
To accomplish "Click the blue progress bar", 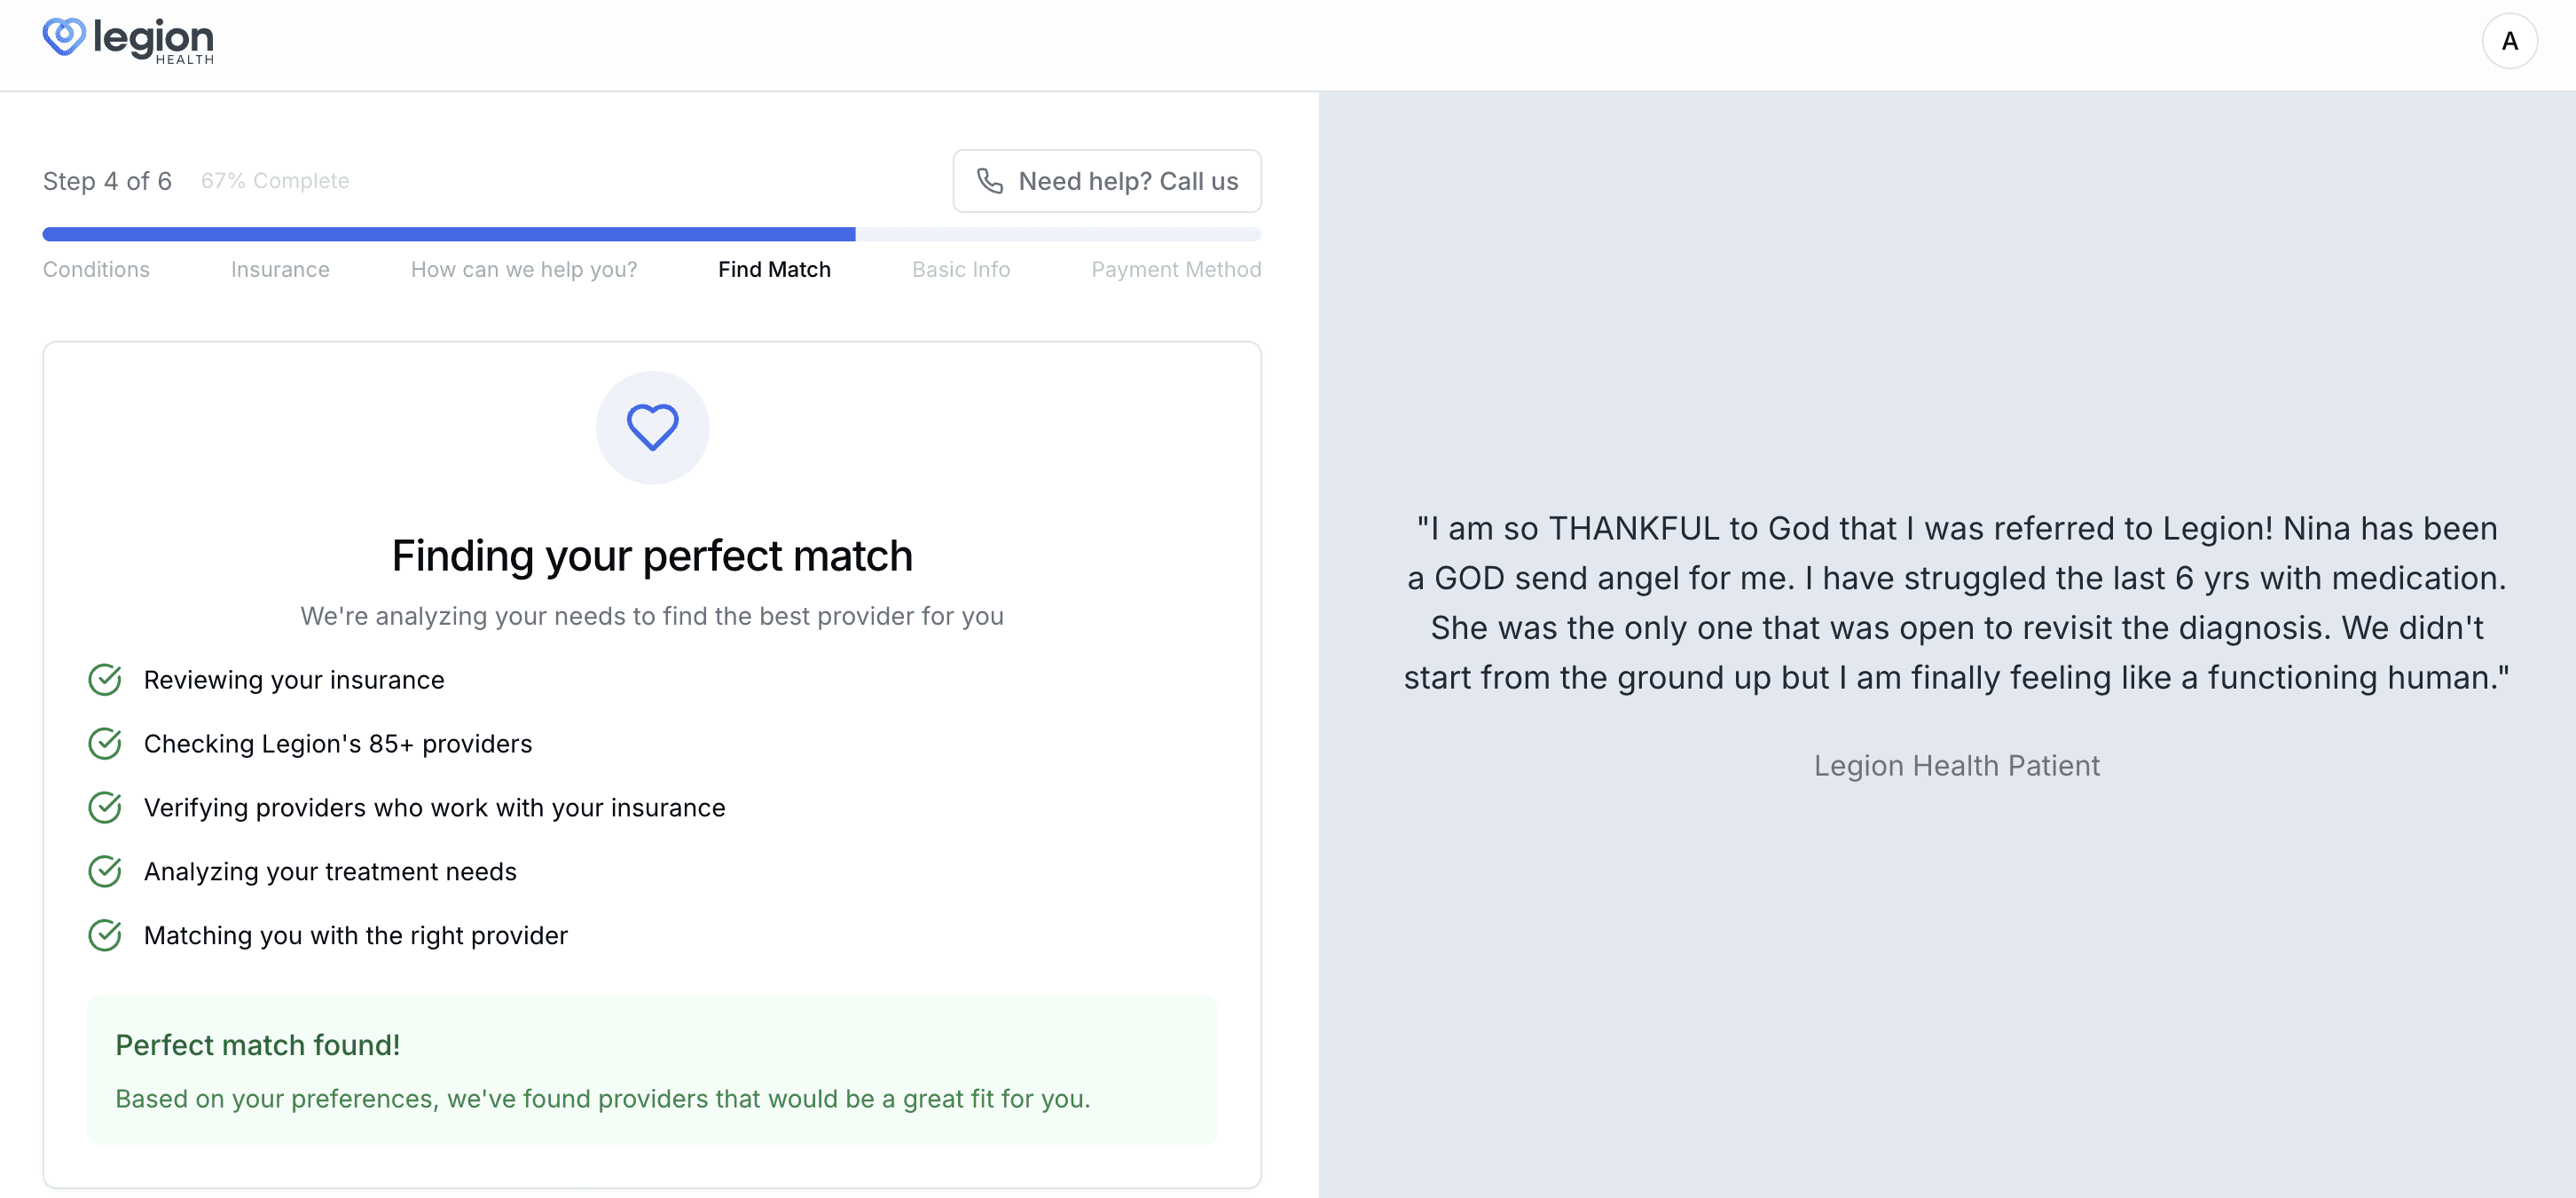I will (x=448, y=234).
